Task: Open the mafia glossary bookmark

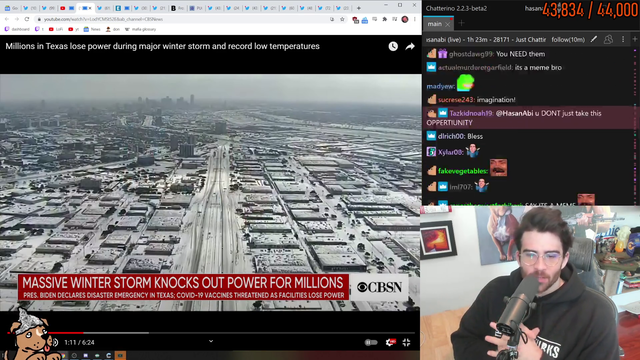Action: pos(140,29)
